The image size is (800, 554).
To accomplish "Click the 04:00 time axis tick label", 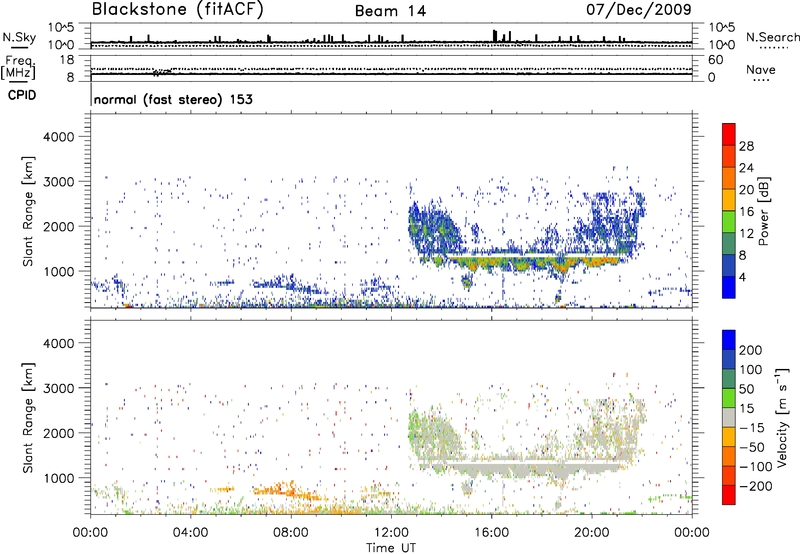I will point(190,533).
